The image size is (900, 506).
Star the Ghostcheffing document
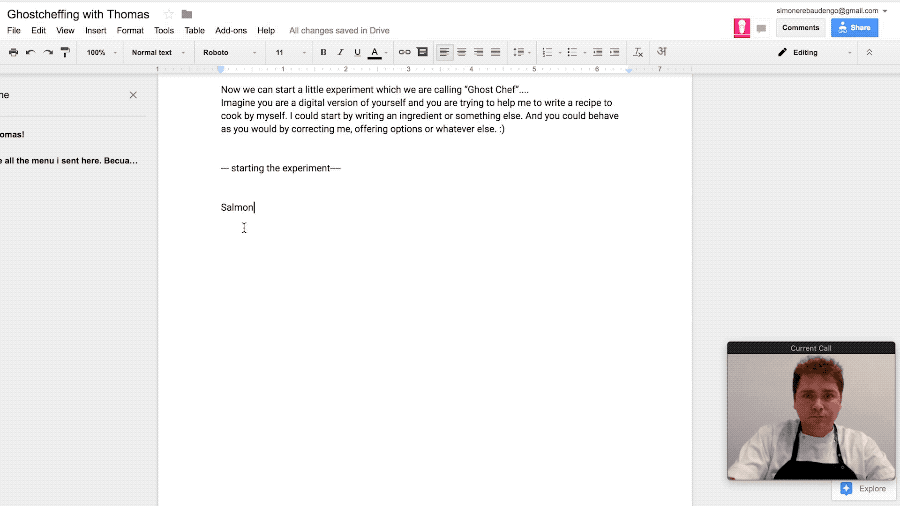(168, 14)
